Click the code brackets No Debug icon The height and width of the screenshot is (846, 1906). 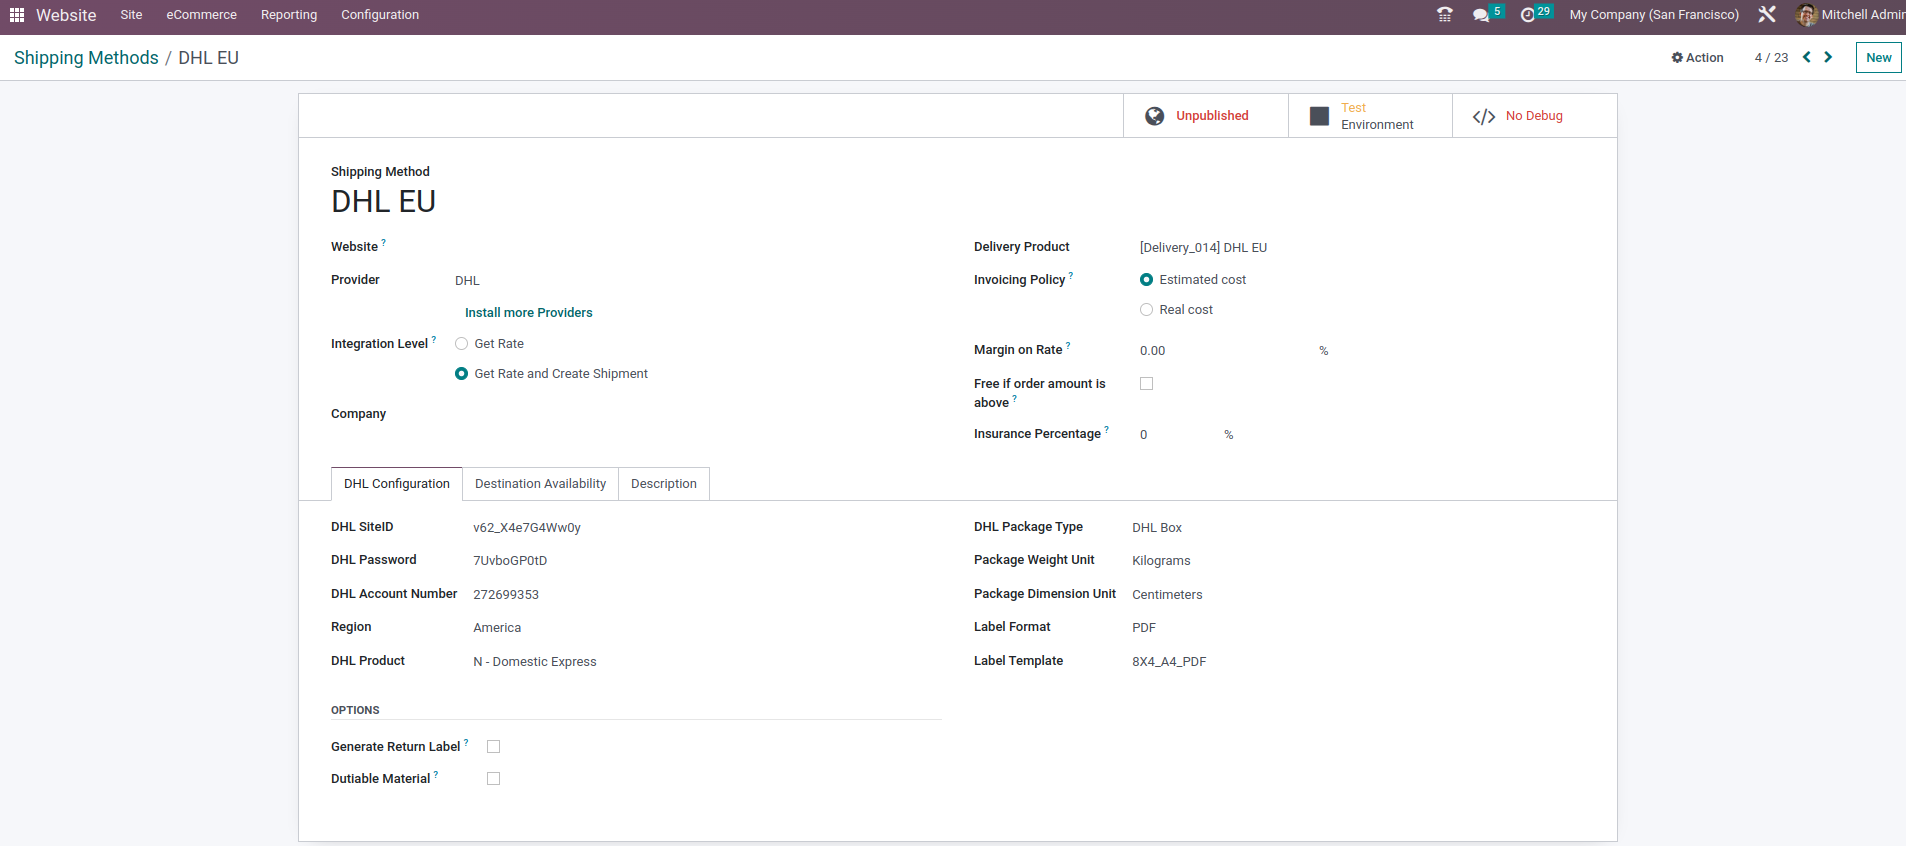point(1484,117)
